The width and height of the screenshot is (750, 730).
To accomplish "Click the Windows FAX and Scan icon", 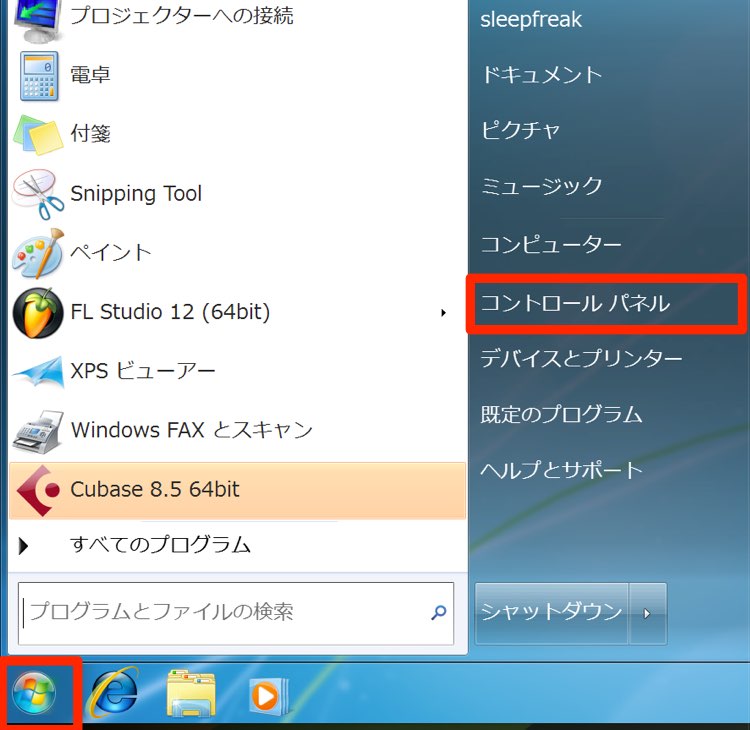I will pyautogui.click(x=38, y=431).
